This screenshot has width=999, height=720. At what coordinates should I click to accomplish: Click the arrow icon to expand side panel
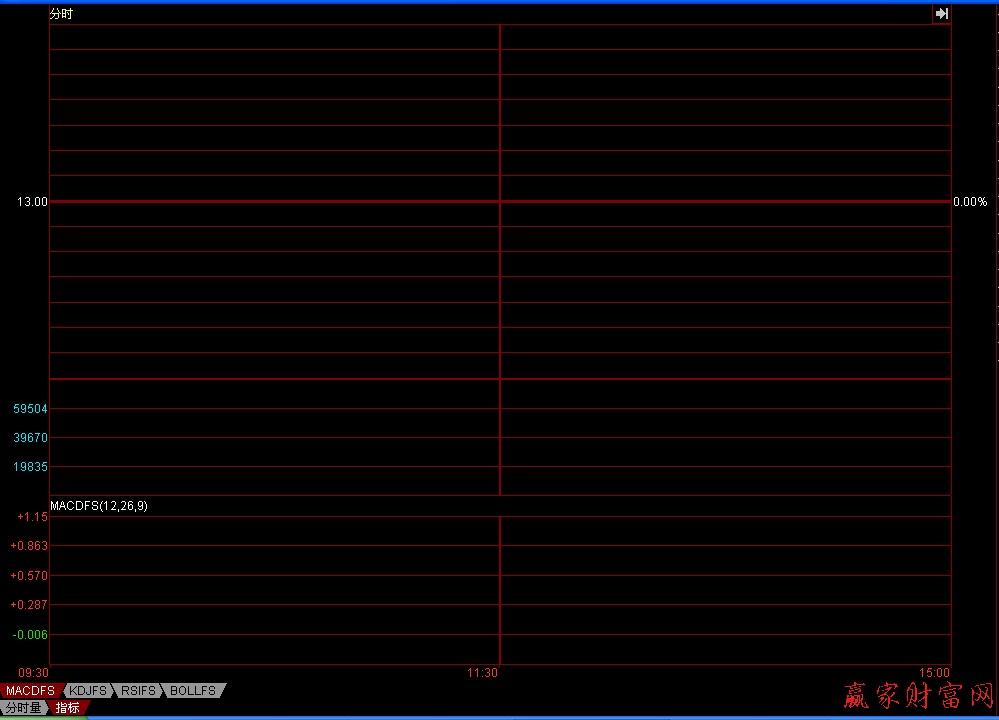click(x=941, y=14)
